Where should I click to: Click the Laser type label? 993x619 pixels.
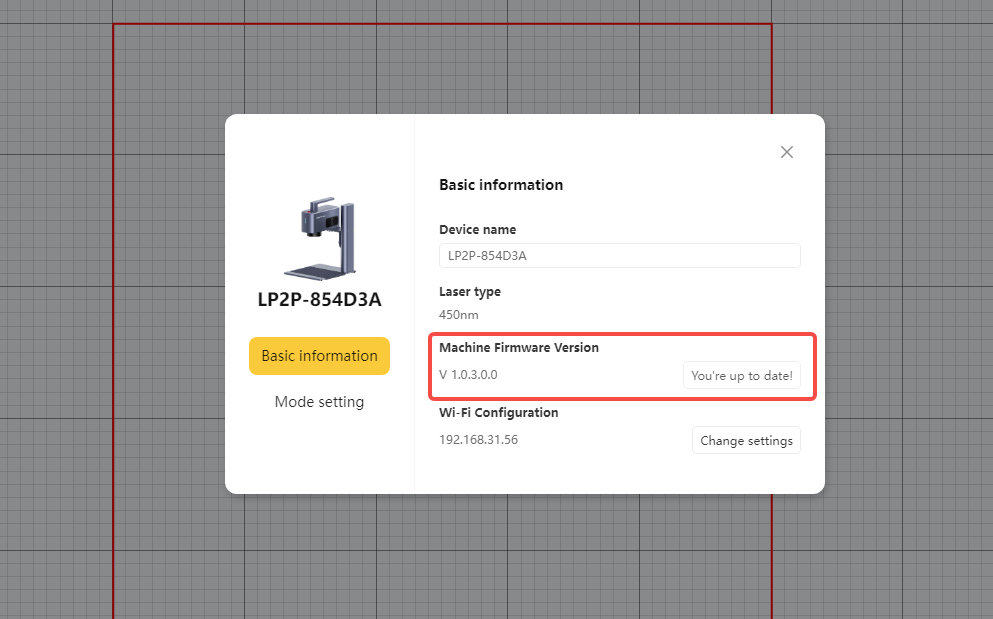470,291
